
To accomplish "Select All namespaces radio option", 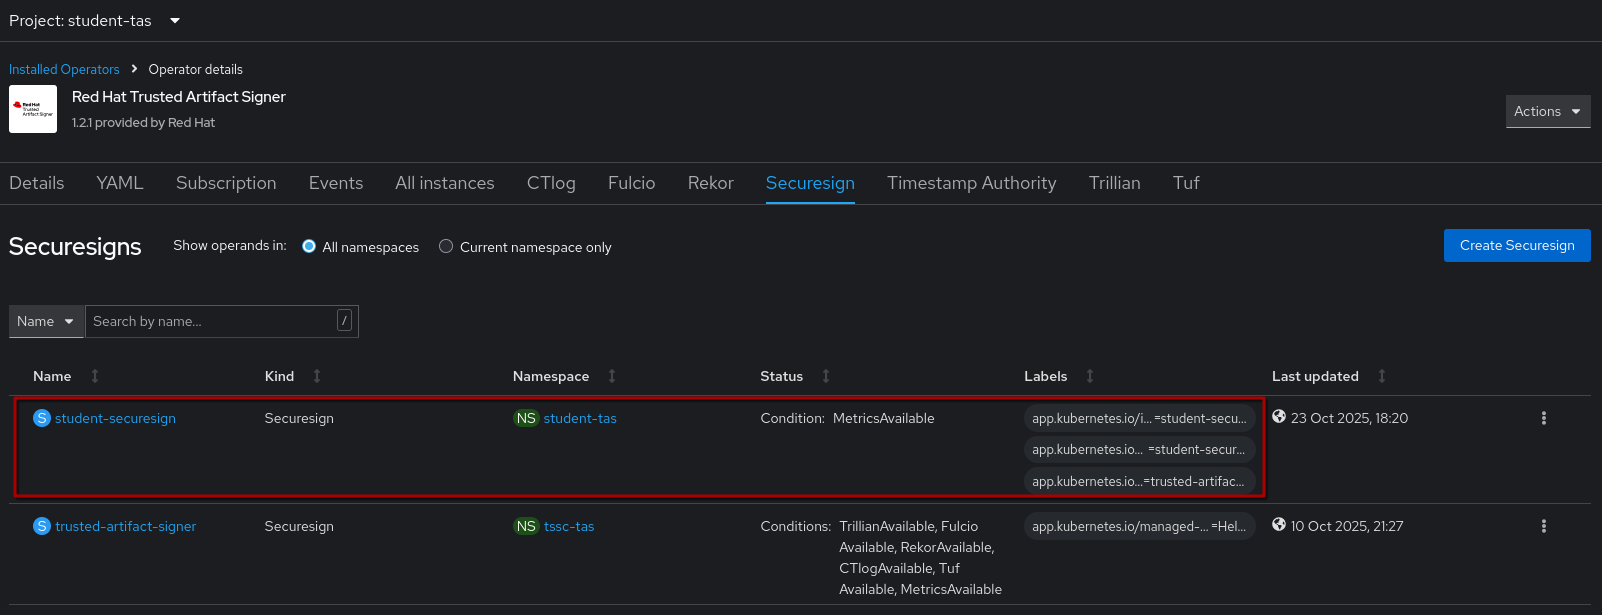I will coord(309,246).
